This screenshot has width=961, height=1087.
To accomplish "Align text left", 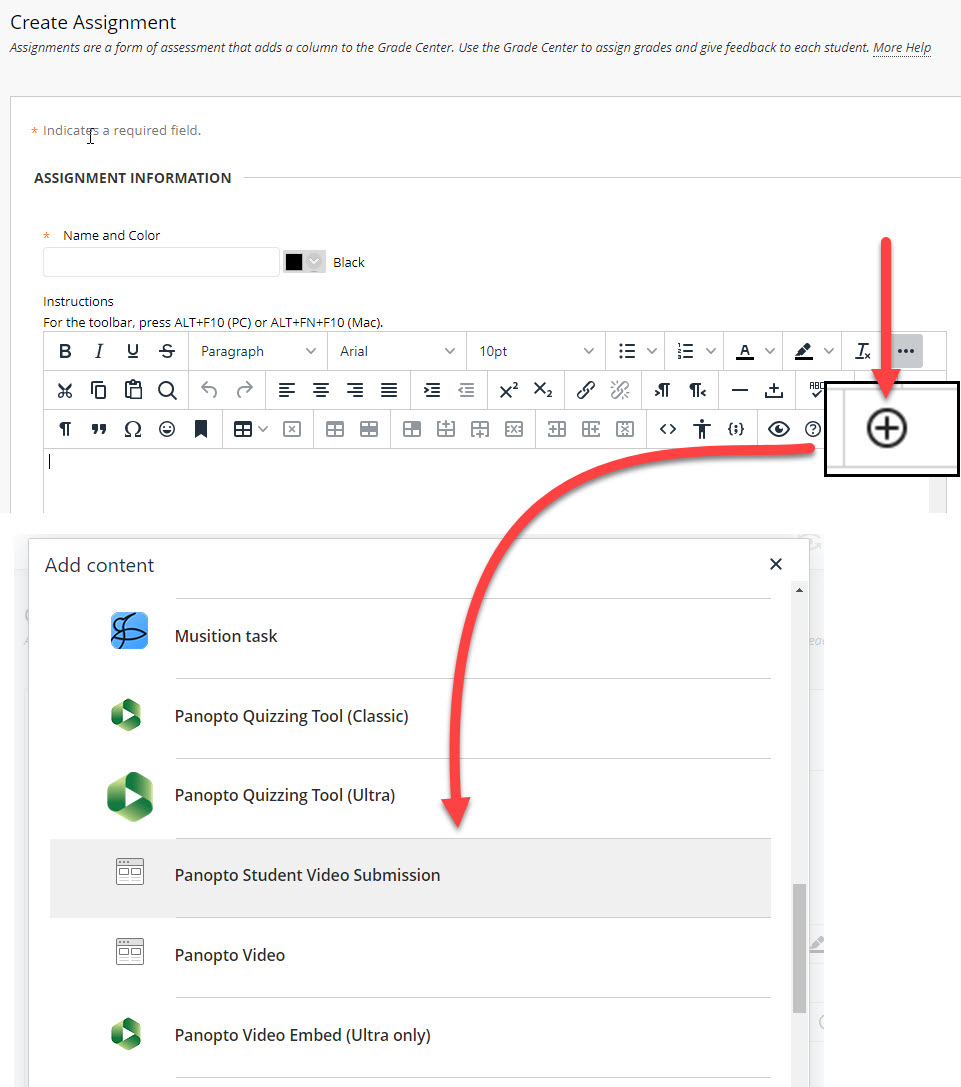I will coord(286,390).
